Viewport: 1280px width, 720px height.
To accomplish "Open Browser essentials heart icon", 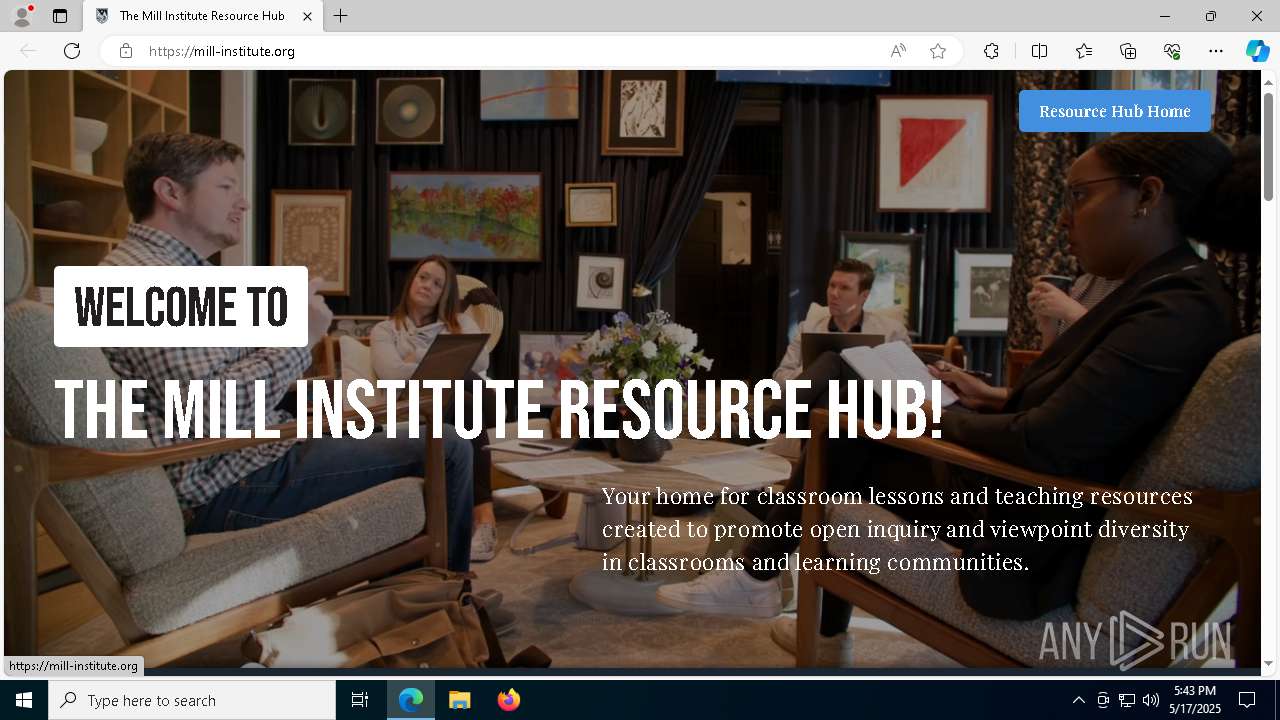I will point(1172,51).
